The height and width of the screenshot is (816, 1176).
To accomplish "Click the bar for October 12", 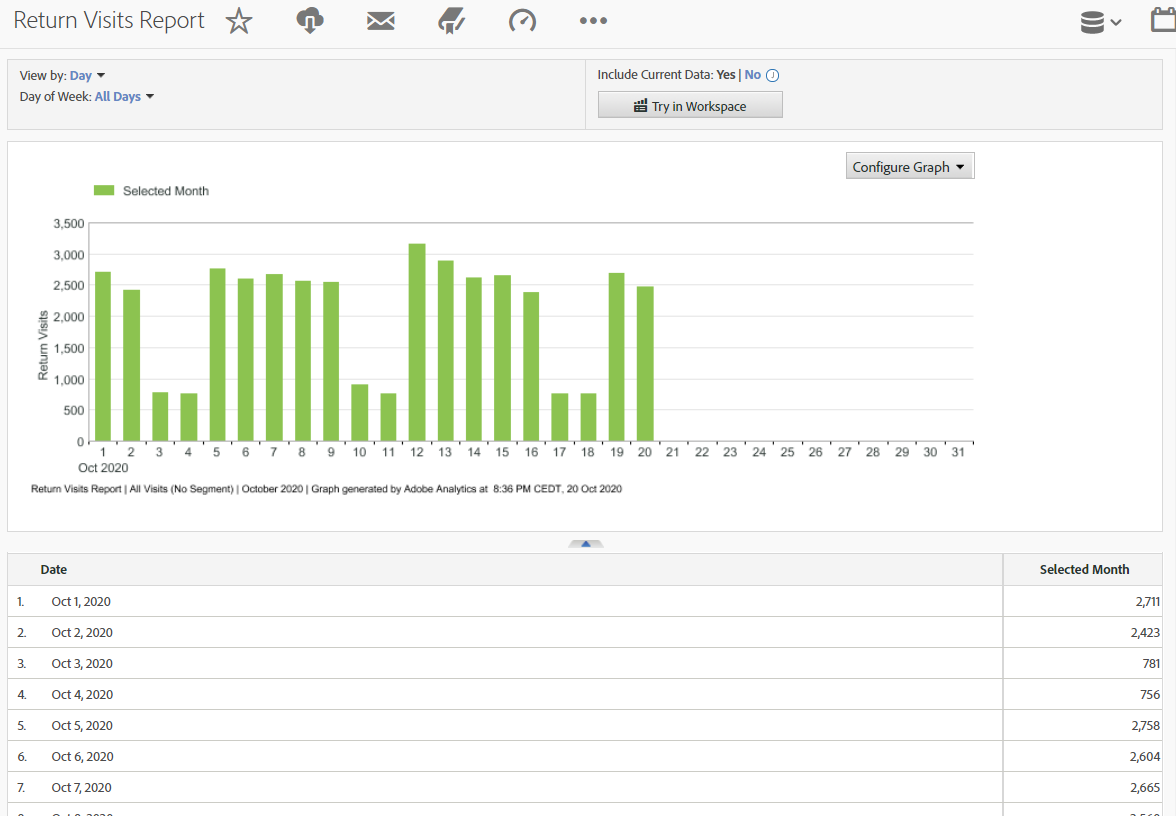I will (417, 342).
